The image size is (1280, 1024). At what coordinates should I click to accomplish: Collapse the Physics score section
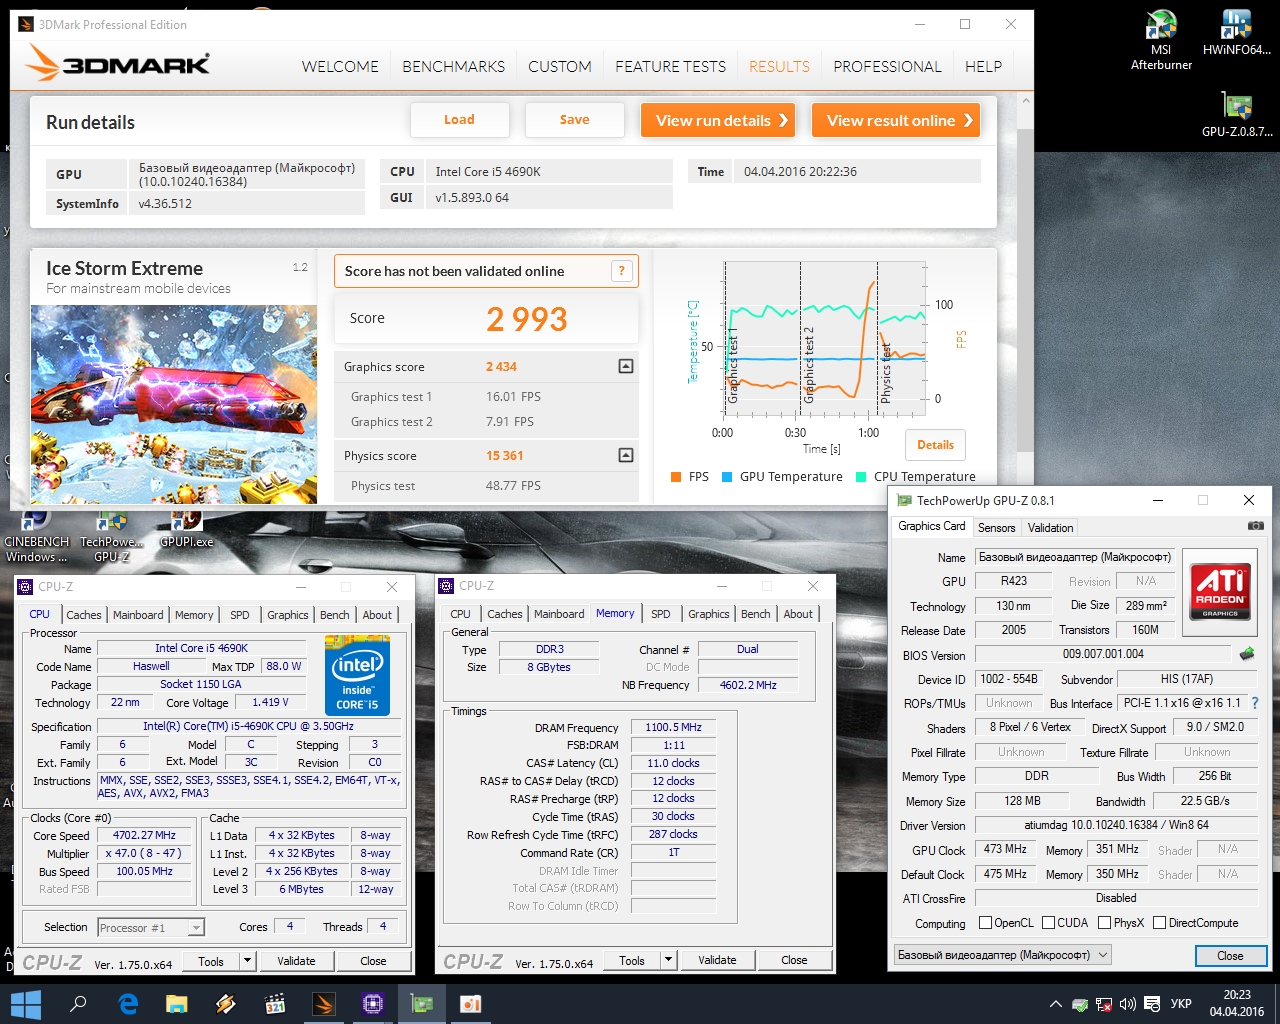pos(626,455)
